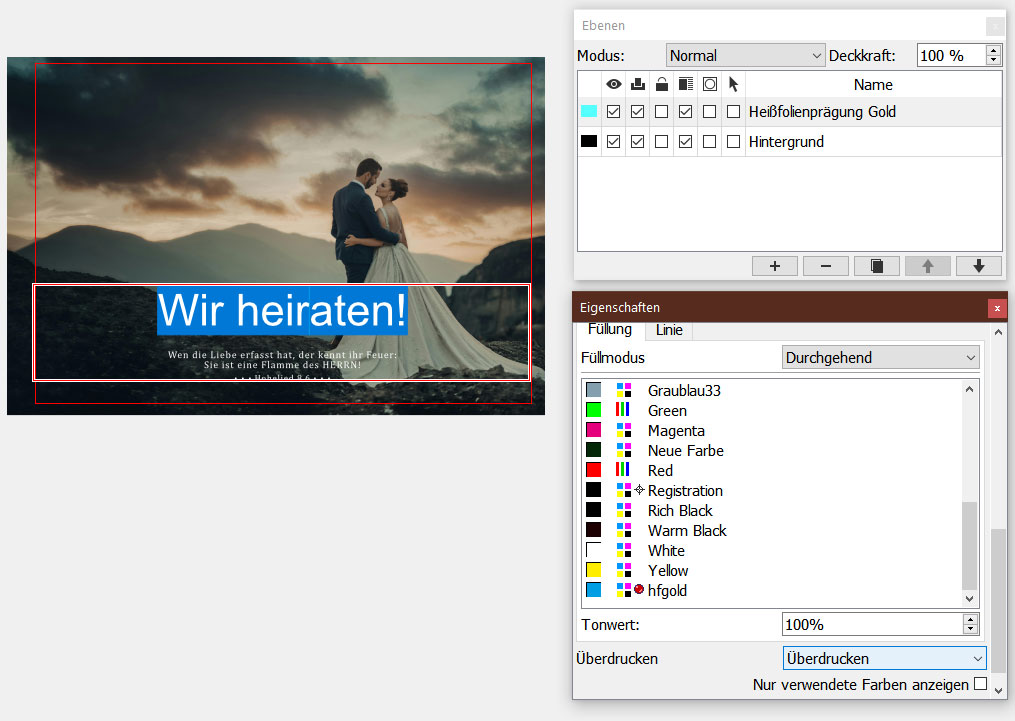This screenshot has width=1015, height=721.
Task: Add a new layer with plus button
Action: 775,265
